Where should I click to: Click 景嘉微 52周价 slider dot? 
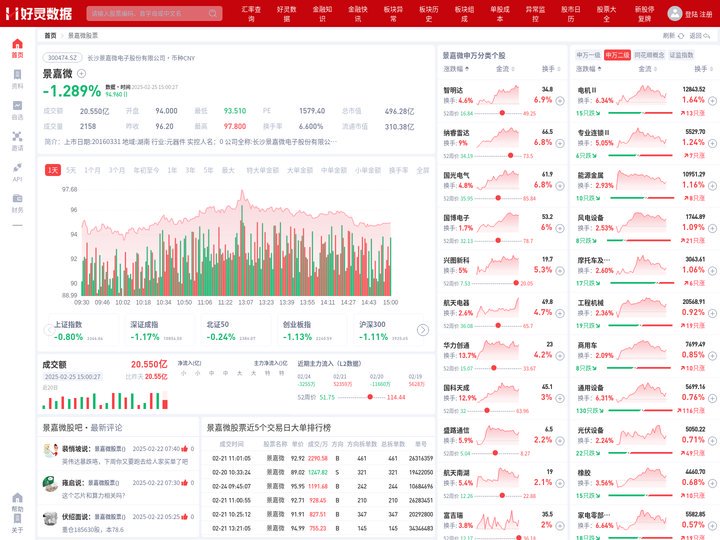click(x=370, y=397)
